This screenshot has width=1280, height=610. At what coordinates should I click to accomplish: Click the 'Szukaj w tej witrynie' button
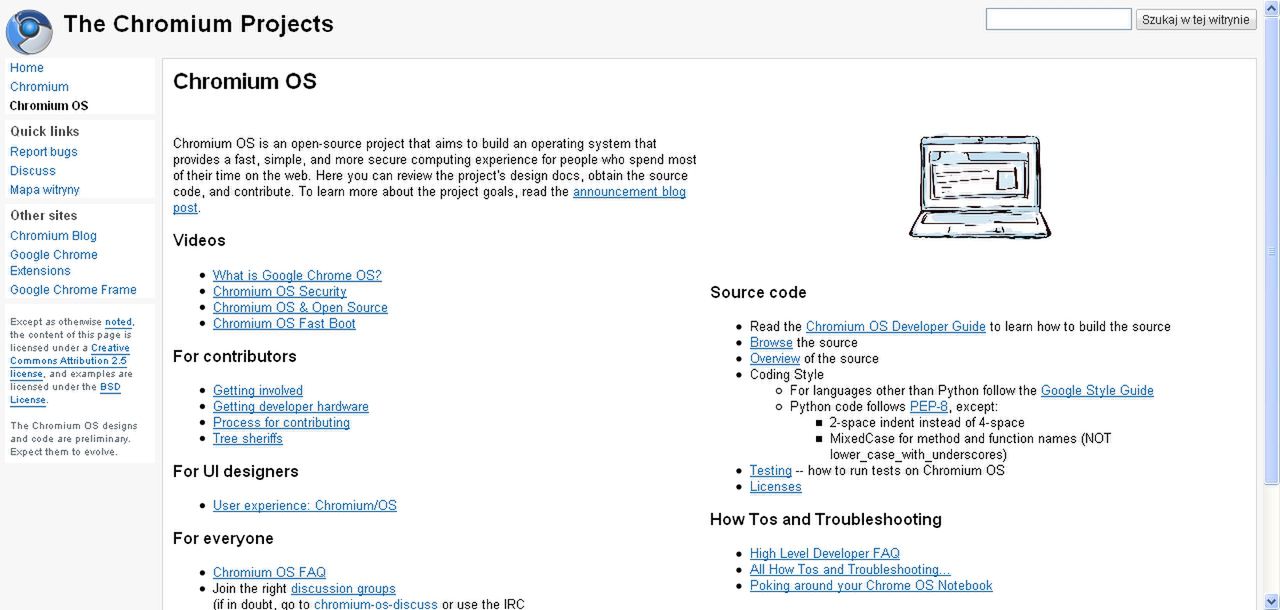[1196, 19]
